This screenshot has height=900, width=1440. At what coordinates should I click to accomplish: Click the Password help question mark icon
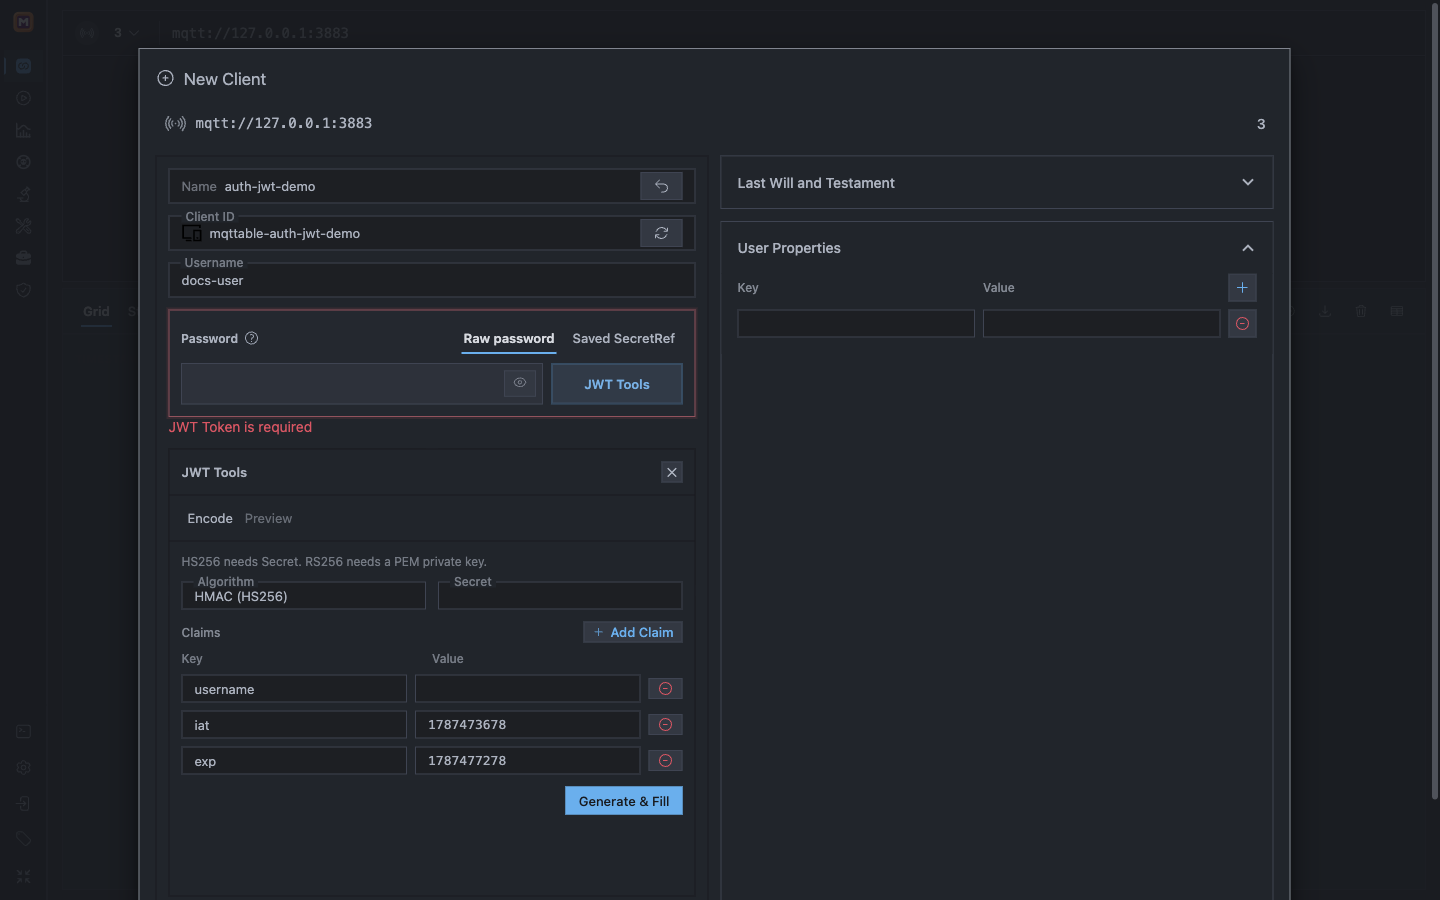coord(252,338)
